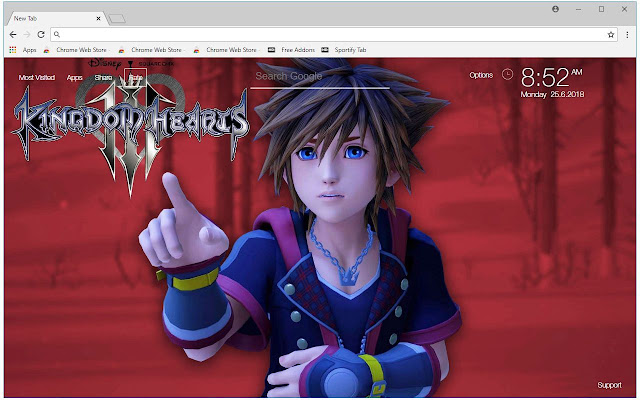Bookmark this page with the star icon
Screen dimensions: 640x400
(611, 35)
